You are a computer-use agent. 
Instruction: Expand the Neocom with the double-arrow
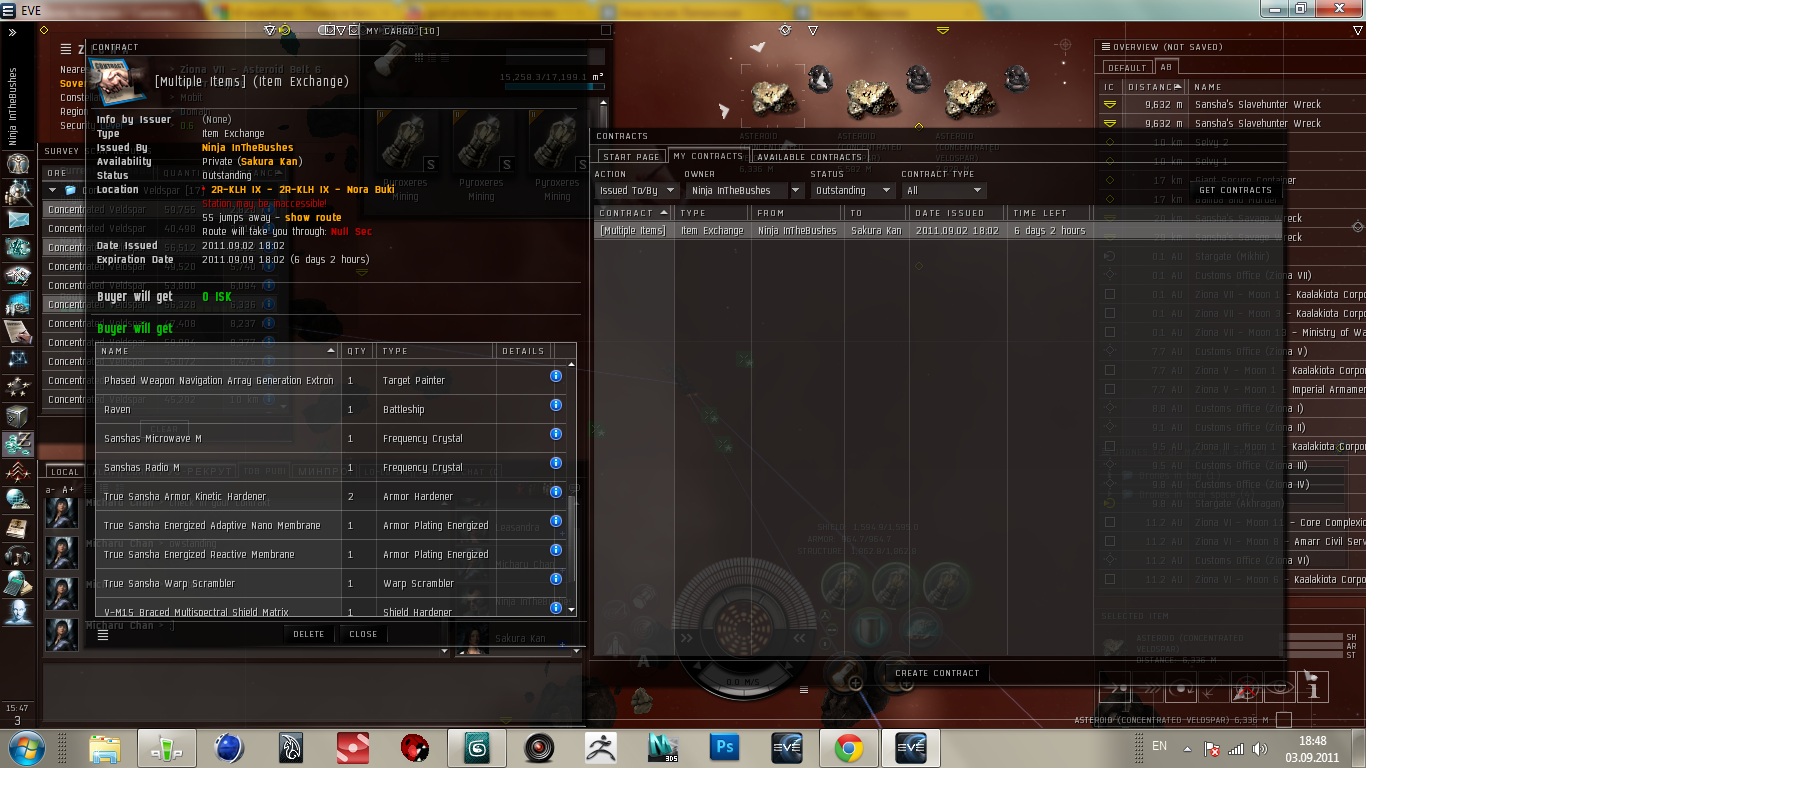tap(12, 33)
